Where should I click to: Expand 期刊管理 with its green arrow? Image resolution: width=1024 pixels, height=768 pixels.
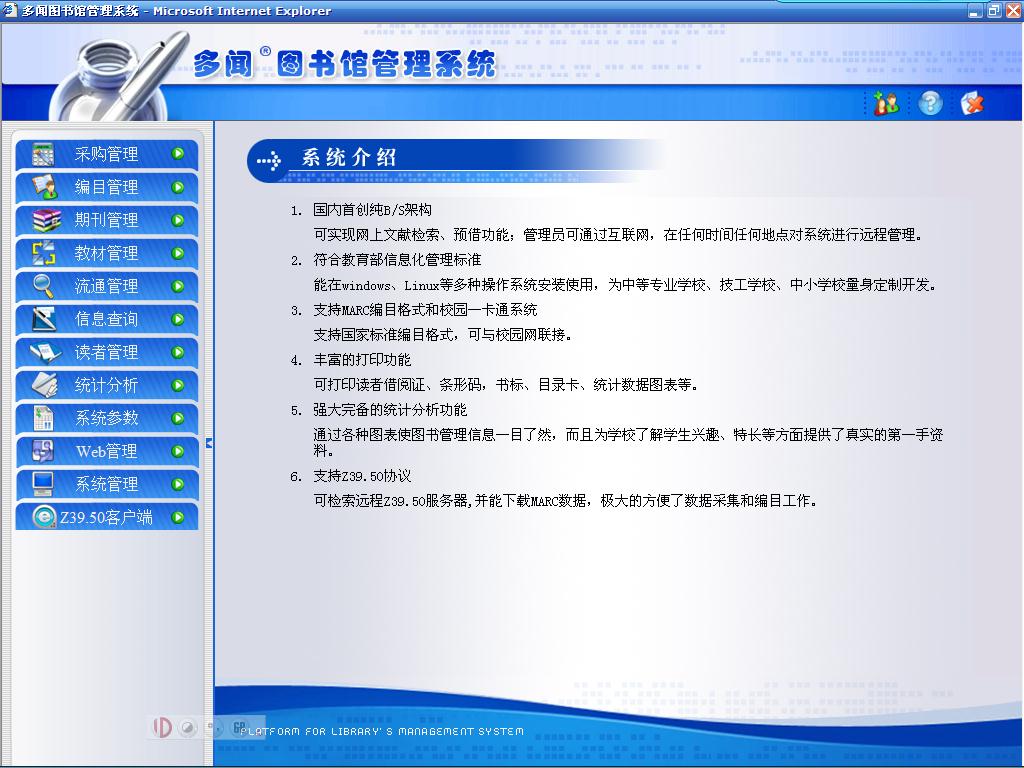178,220
